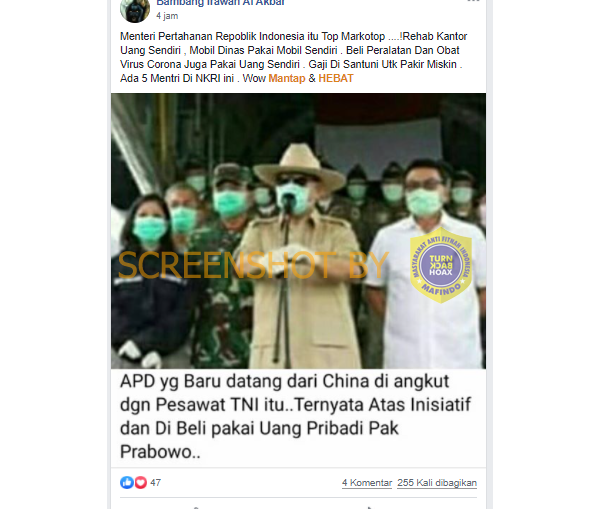Screen dimensions: 600x509
Task: Open the '4 Komentar' comments link
Action: click(x=367, y=483)
